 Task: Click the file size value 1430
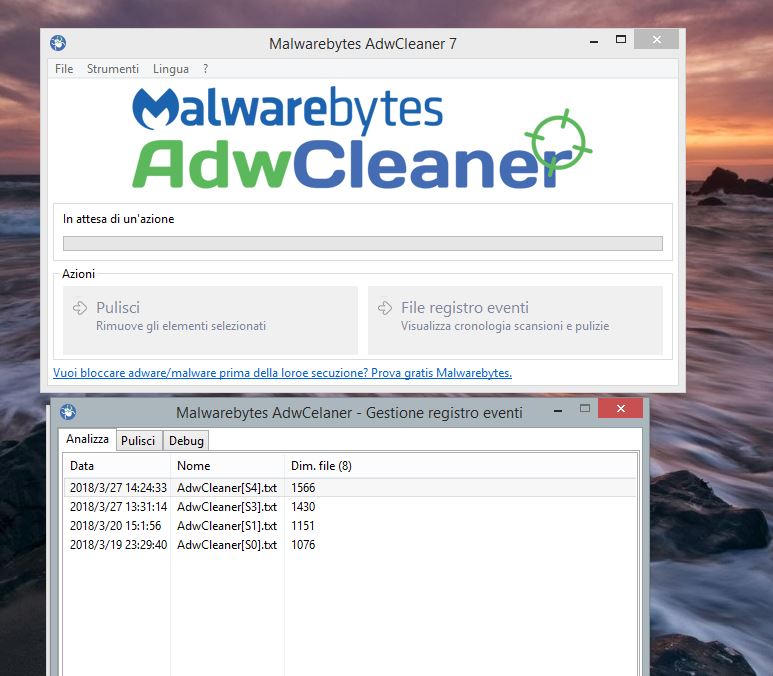[303, 507]
